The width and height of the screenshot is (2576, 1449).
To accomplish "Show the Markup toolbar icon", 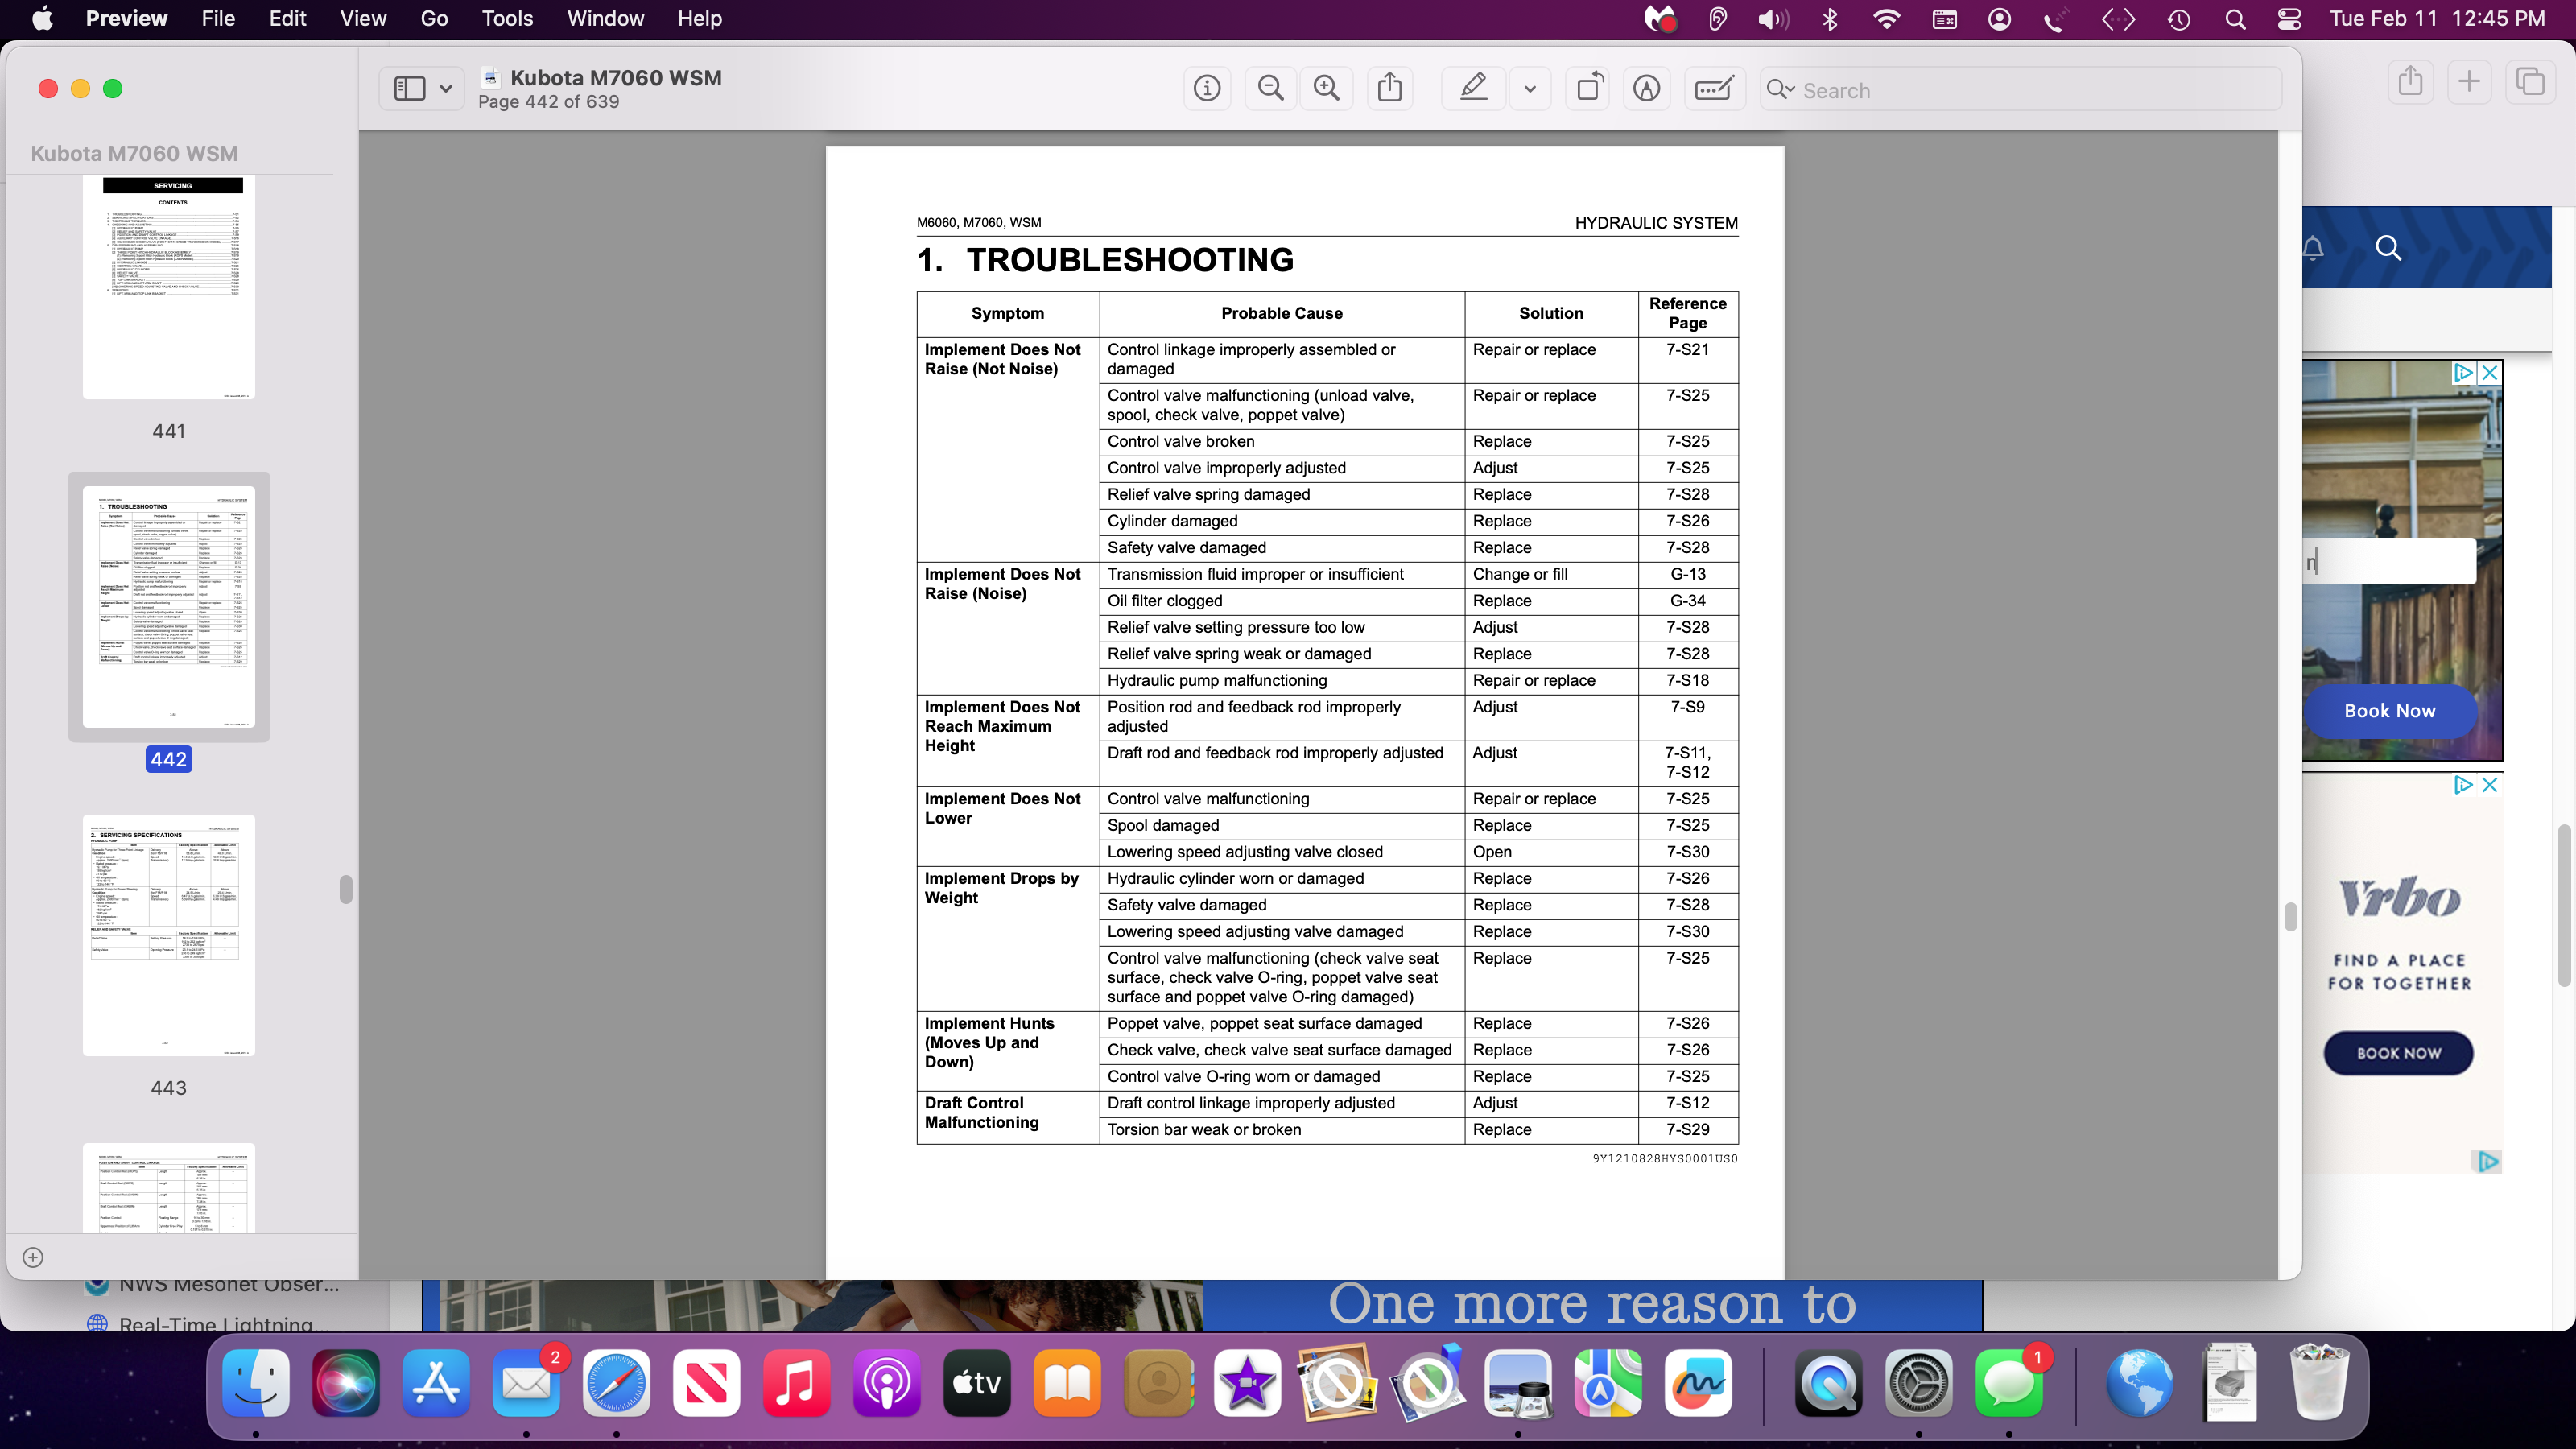I will click(1647, 89).
